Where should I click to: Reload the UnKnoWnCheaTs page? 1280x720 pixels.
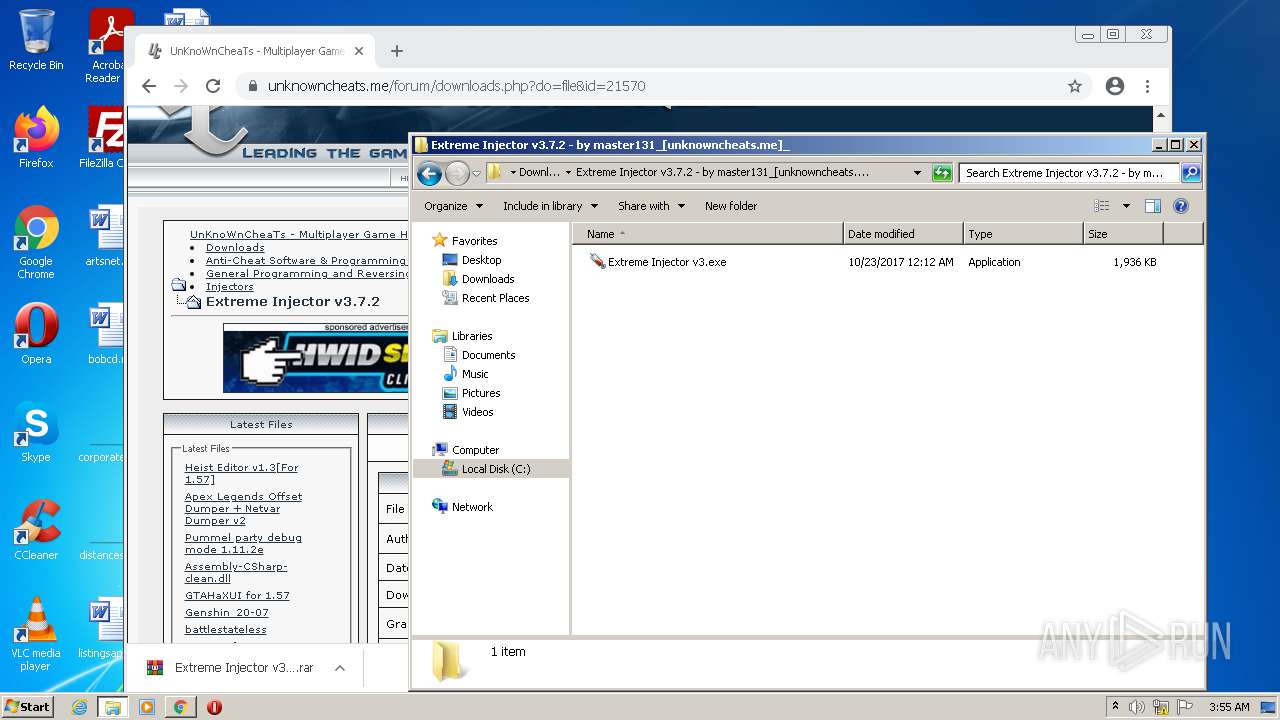coord(213,86)
